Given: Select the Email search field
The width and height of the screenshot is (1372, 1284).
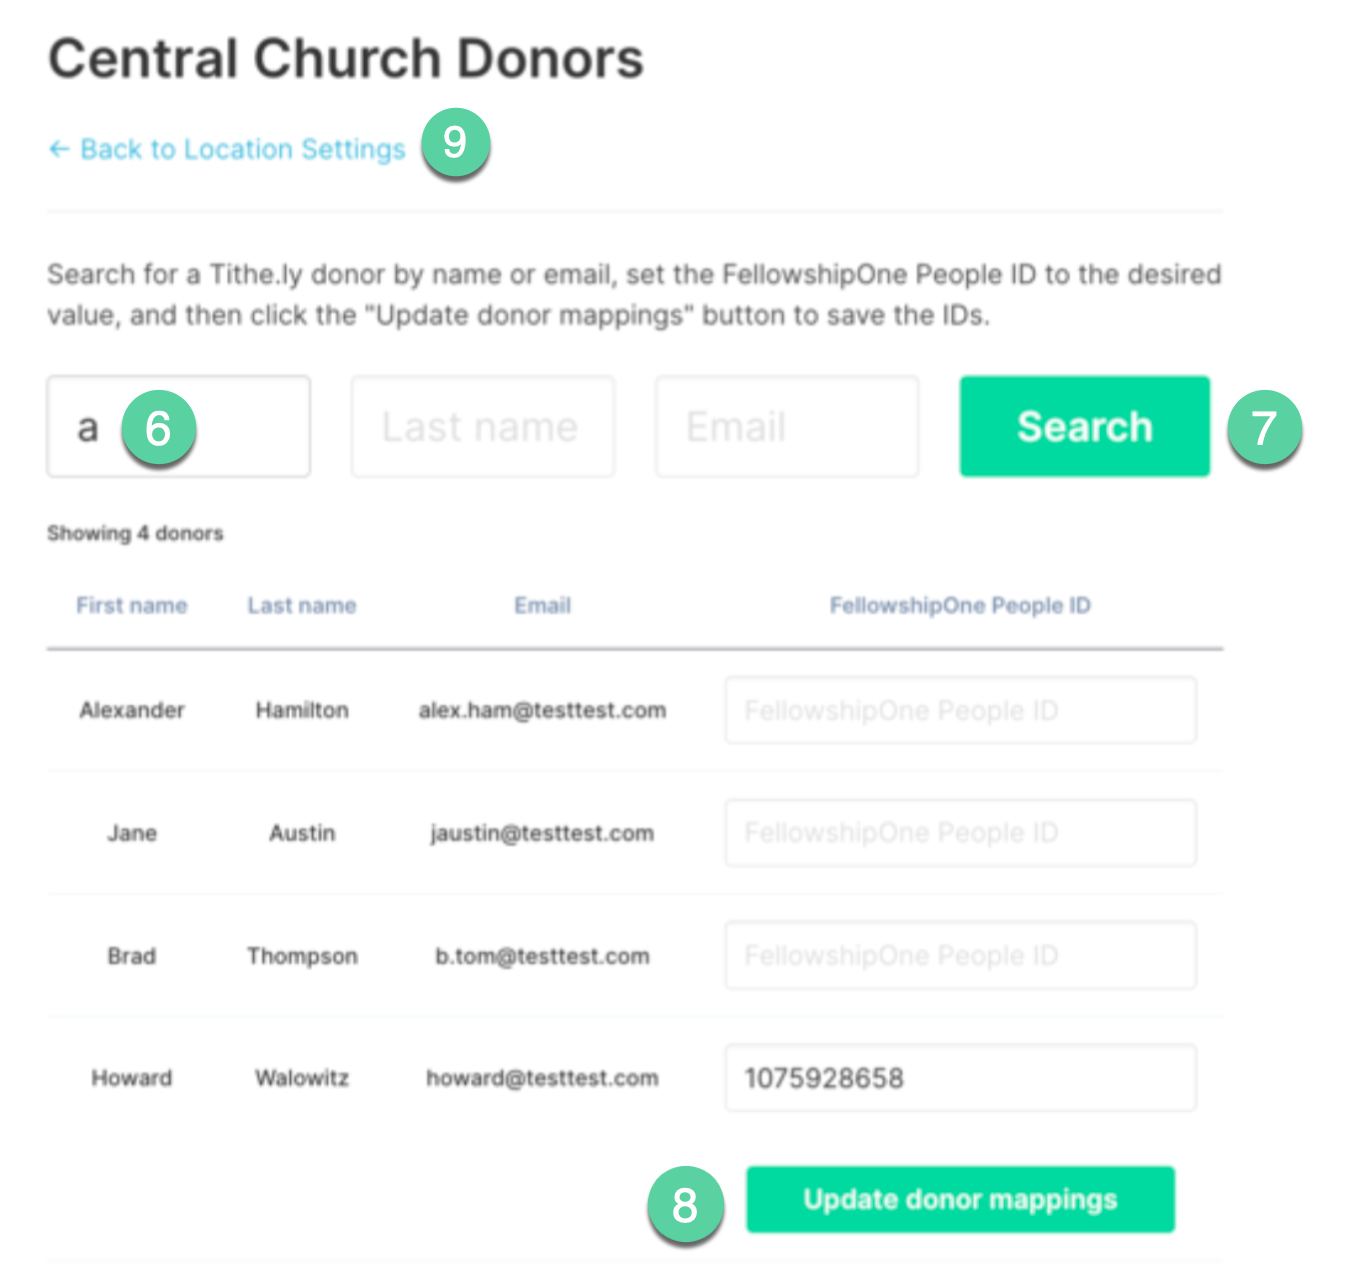Looking at the screenshot, I should (x=786, y=427).
